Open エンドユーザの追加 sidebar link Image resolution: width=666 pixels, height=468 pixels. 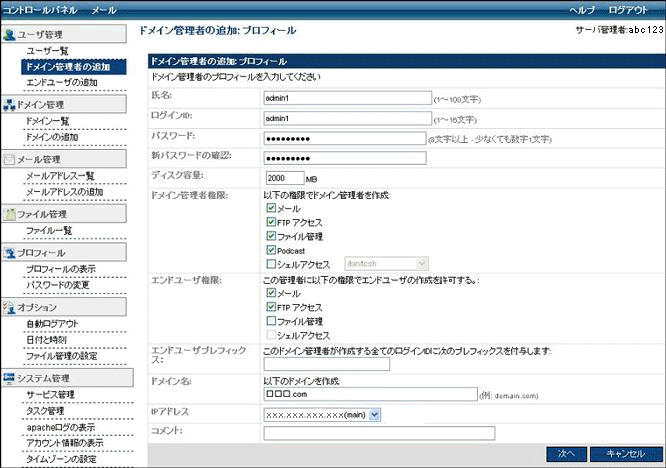62,82
